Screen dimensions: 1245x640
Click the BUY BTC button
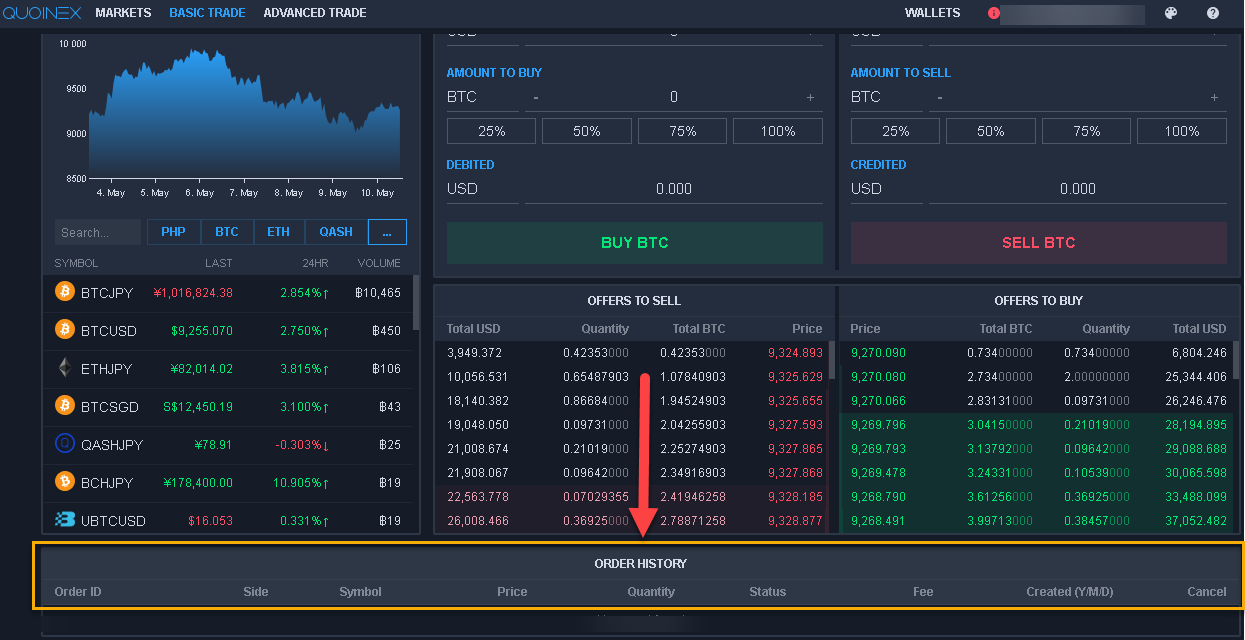click(635, 243)
